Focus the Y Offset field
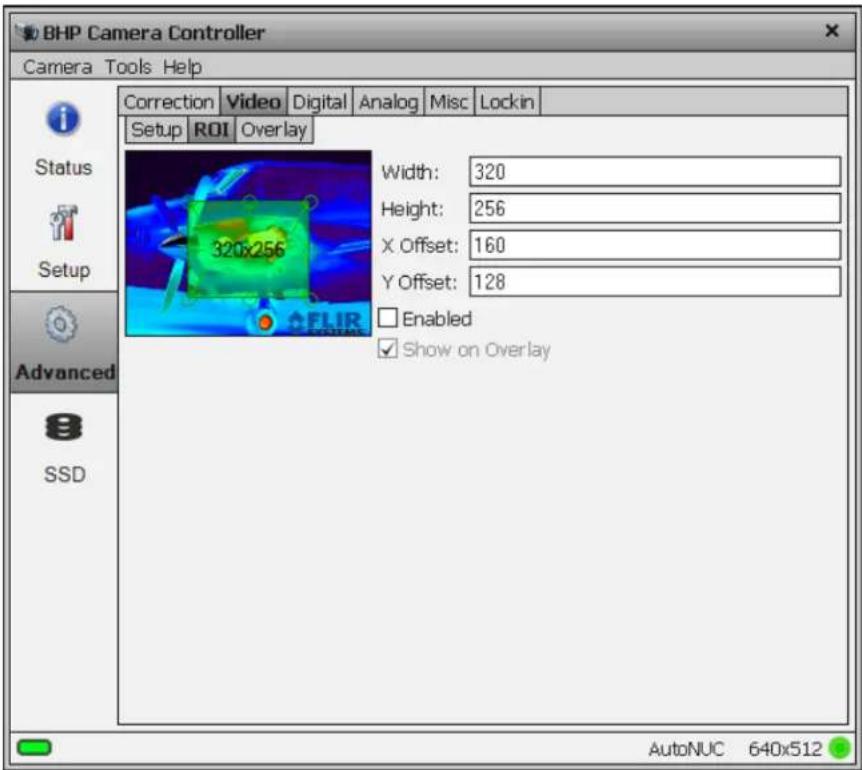Viewport: 862px width, 770px height. tap(655, 282)
